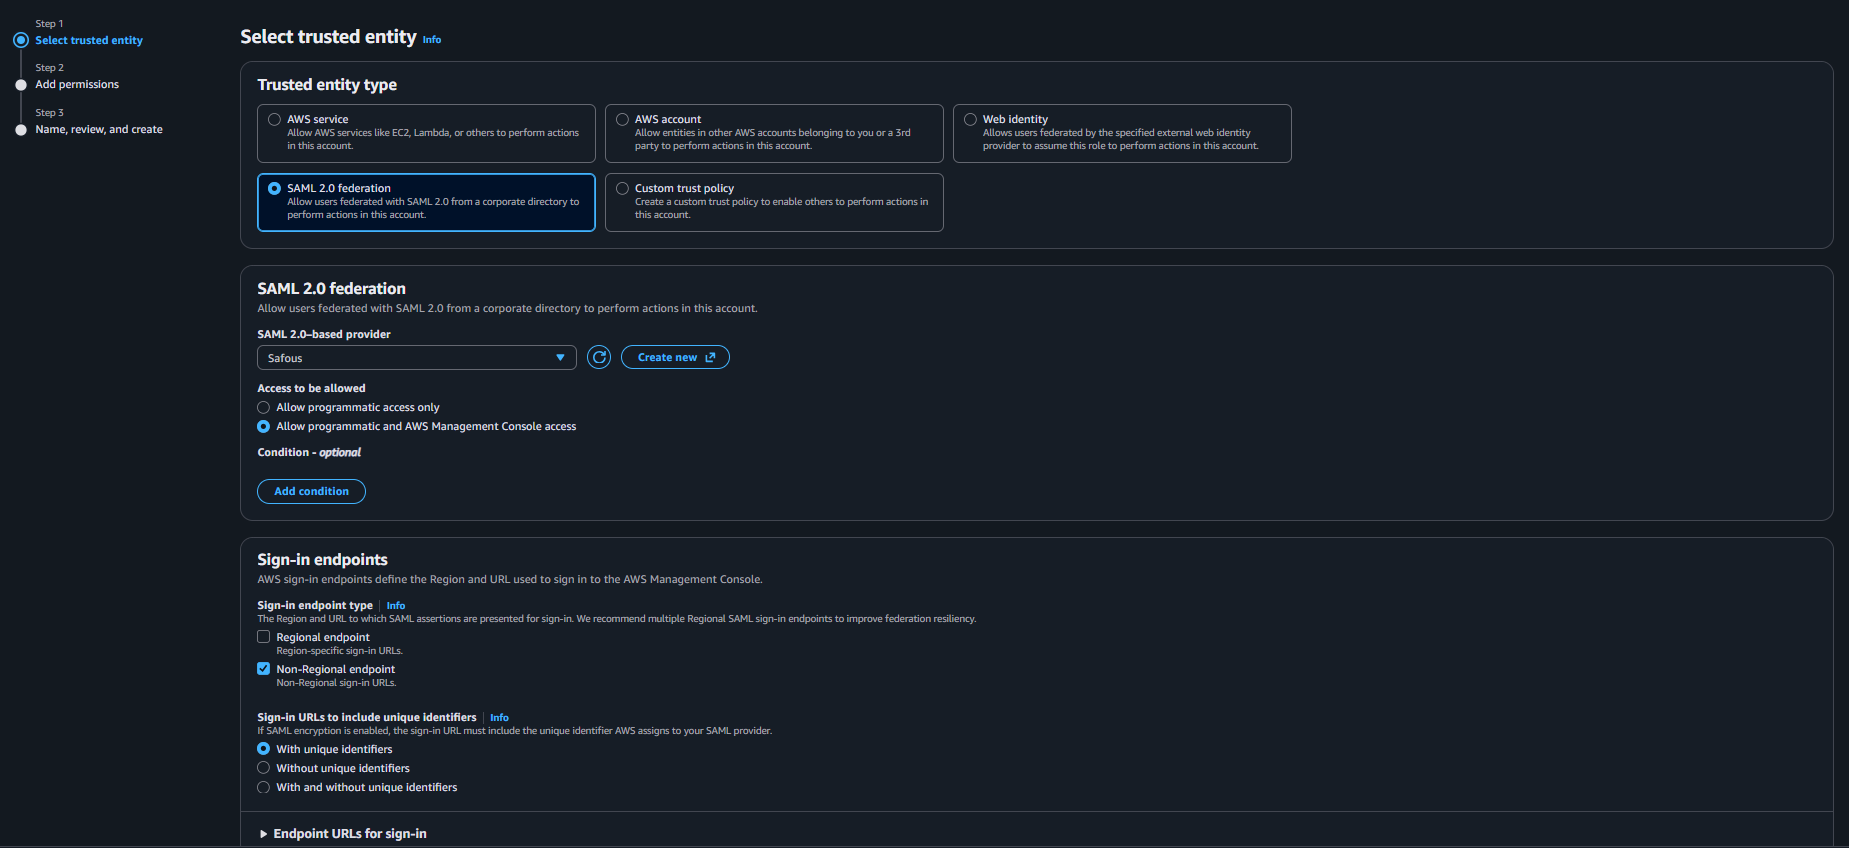1849x848 pixels.
Task: Select Without unique identifiers option
Action: [264, 768]
